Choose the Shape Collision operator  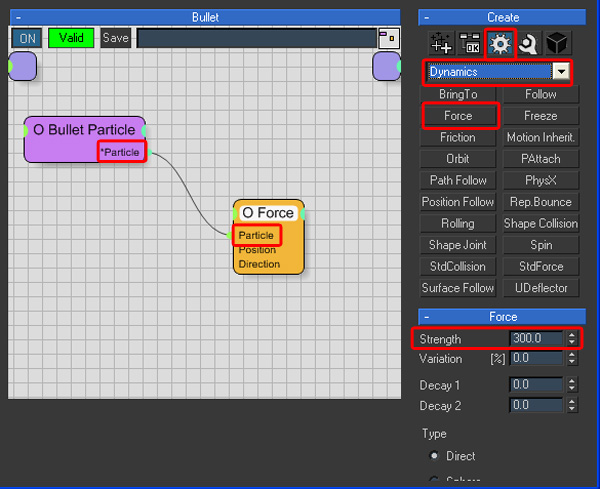tap(541, 223)
